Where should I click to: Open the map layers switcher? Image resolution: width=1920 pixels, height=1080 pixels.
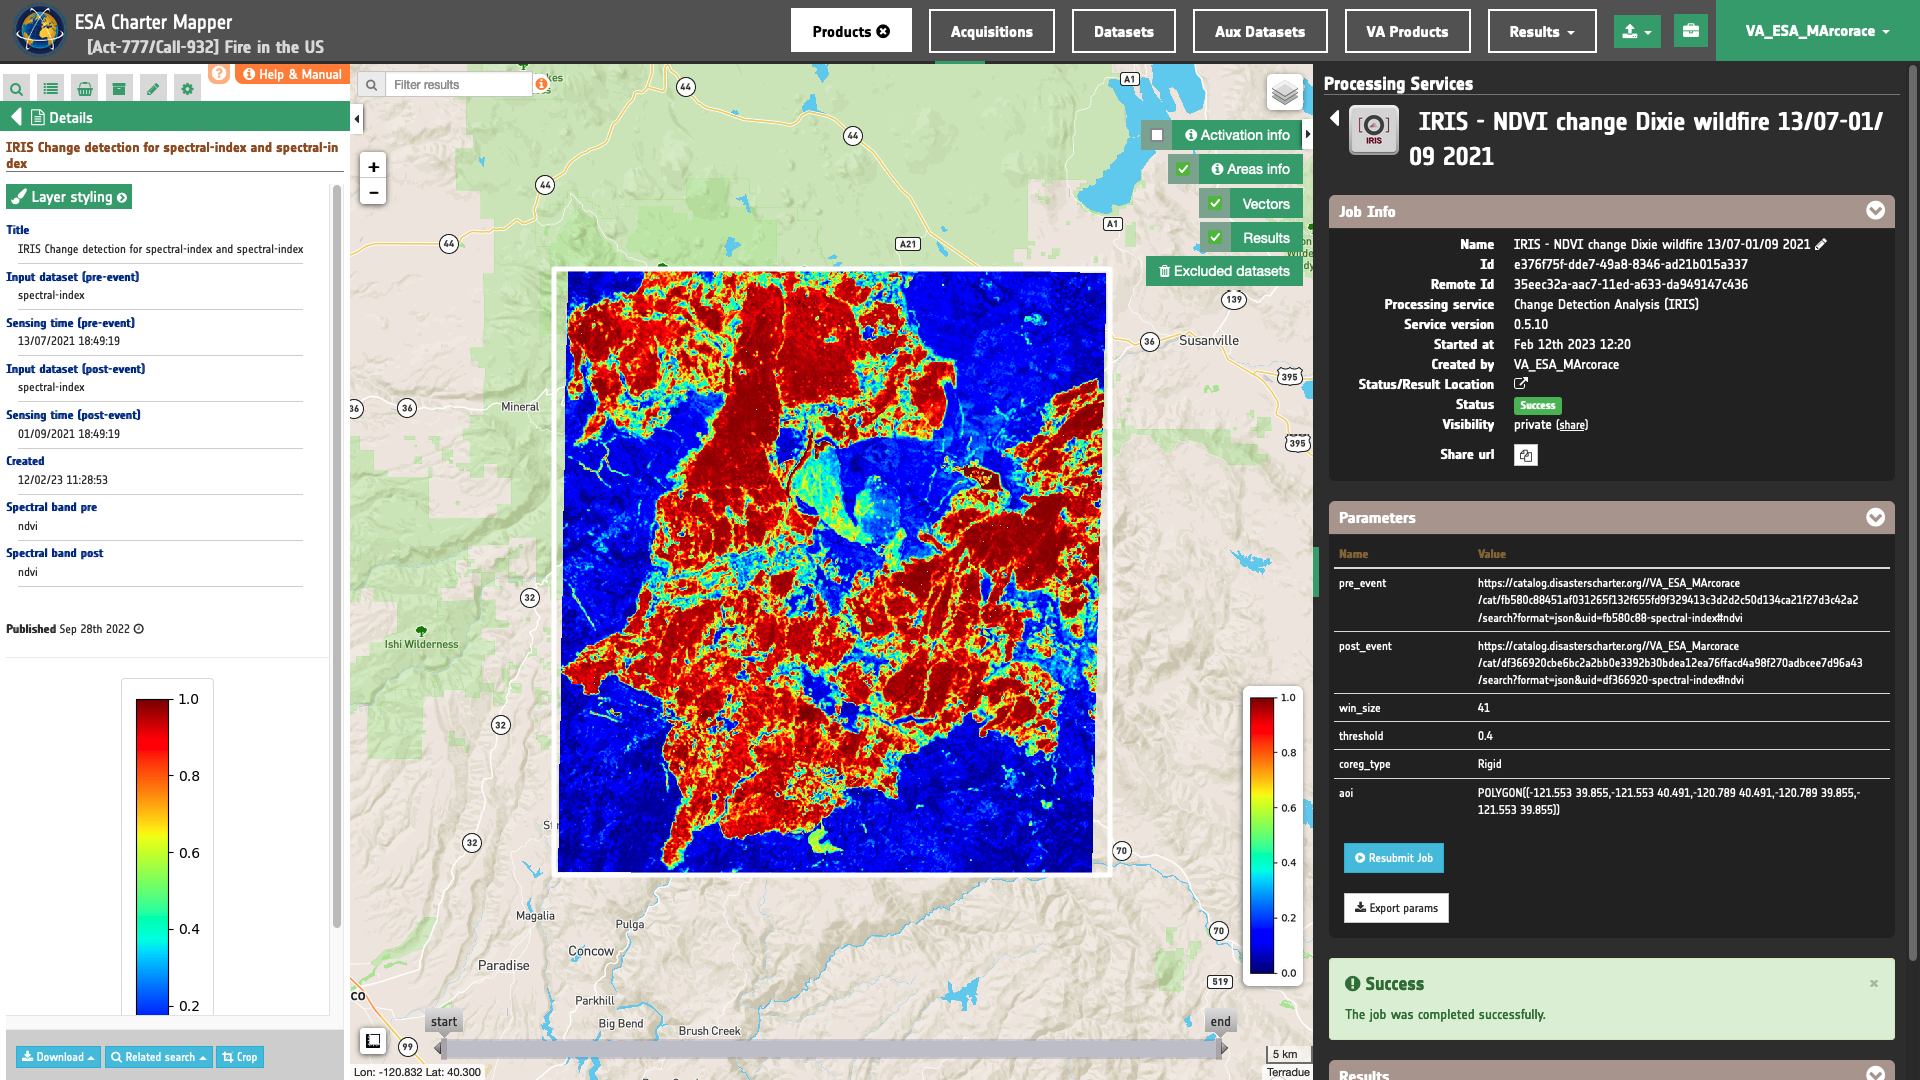point(1285,93)
